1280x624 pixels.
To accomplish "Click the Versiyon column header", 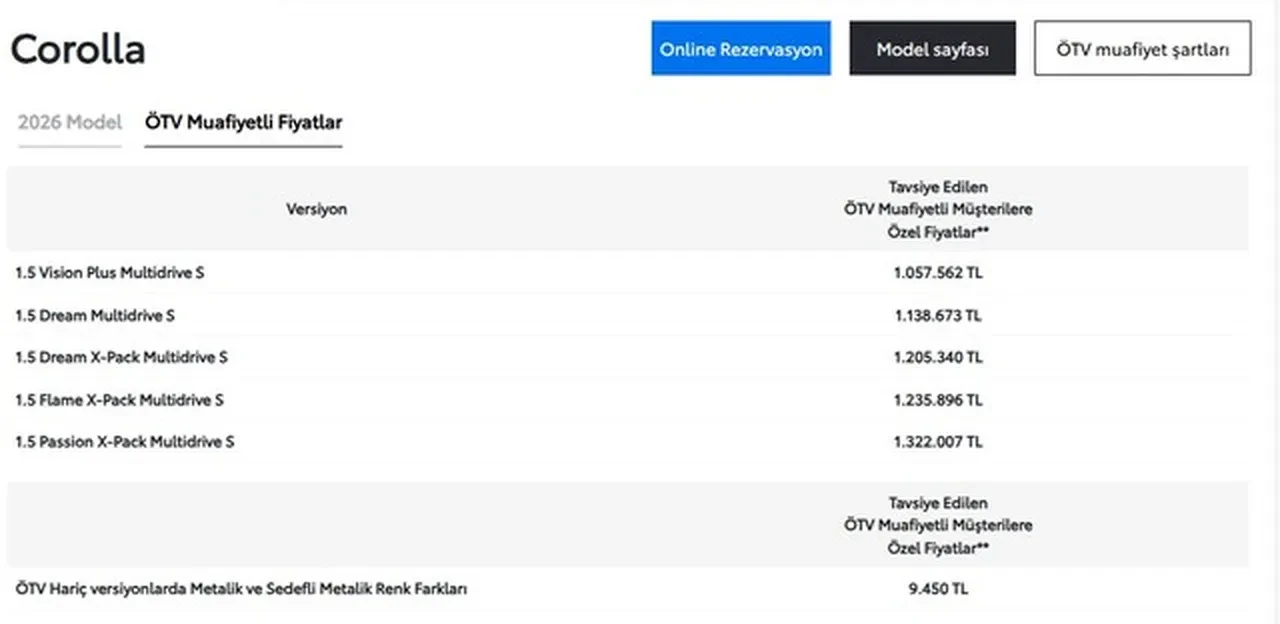I will coord(316,209).
